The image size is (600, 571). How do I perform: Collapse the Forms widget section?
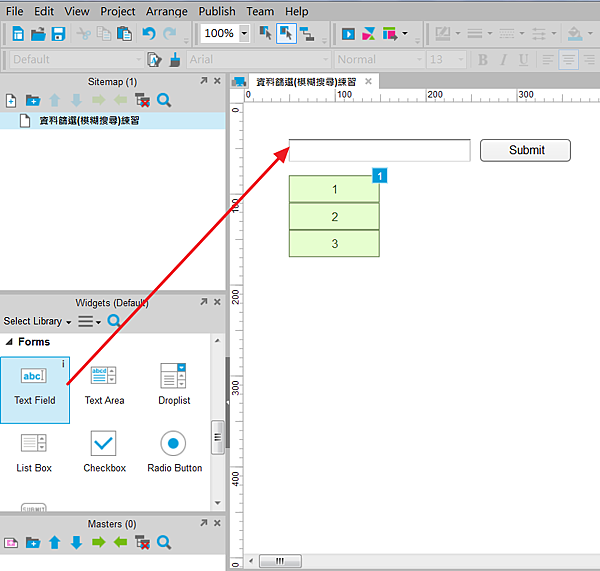[x=9, y=342]
